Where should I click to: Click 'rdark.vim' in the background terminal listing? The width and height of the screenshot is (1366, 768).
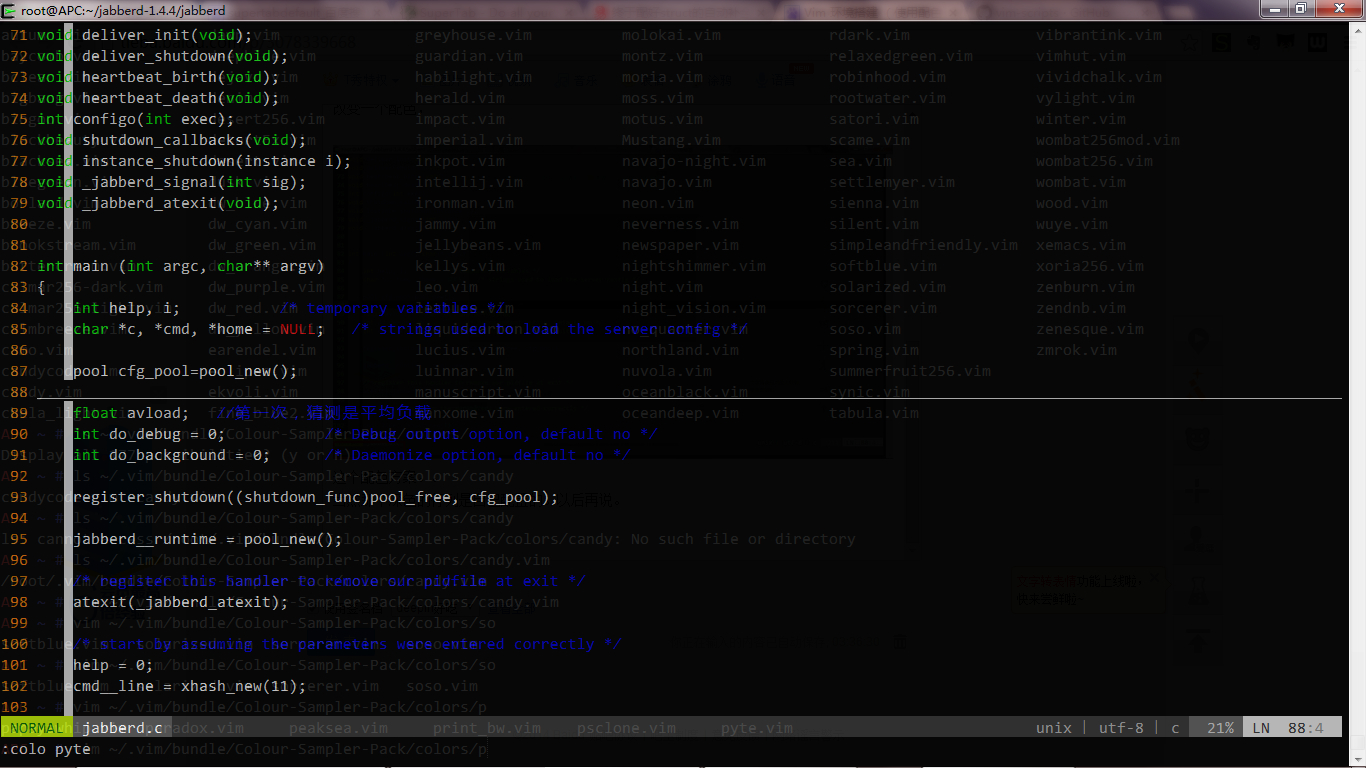coord(869,35)
